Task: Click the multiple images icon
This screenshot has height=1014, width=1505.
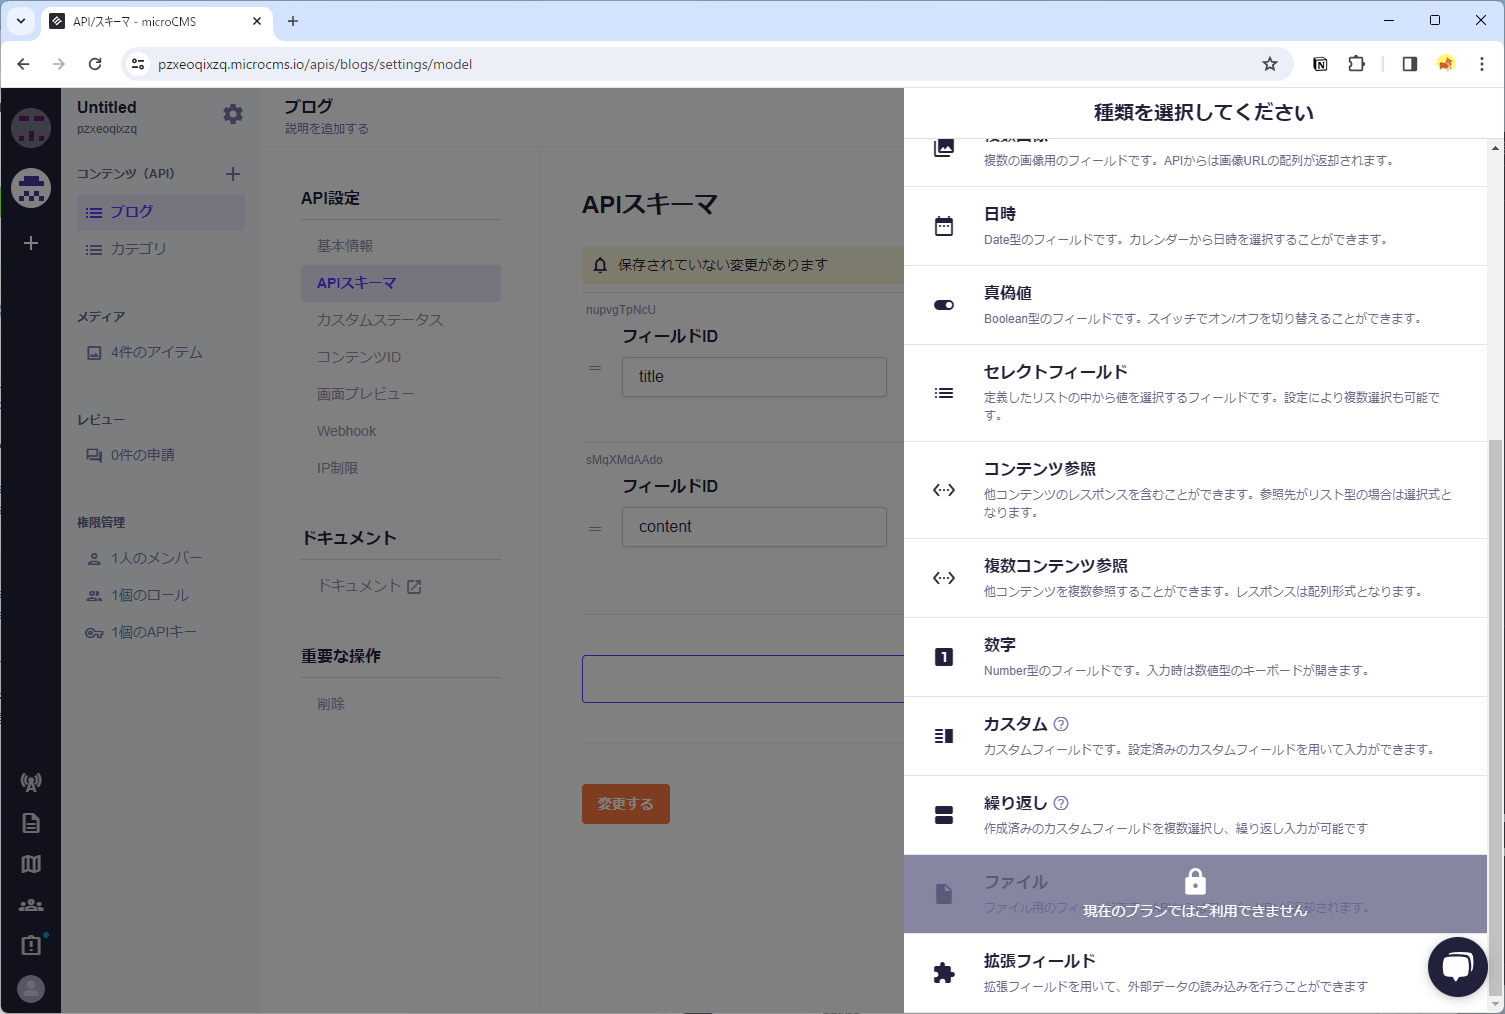Action: pyautogui.click(x=944, y=148)
